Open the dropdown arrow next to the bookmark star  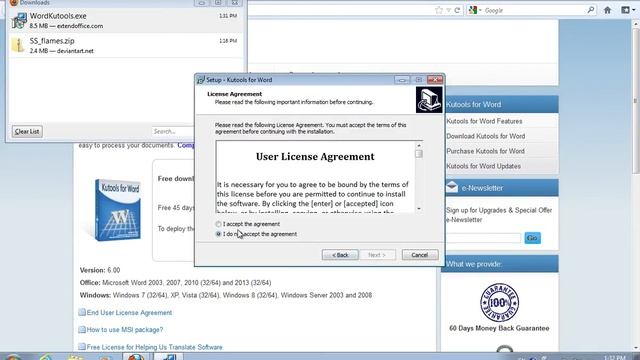click(x=448, y=10)
